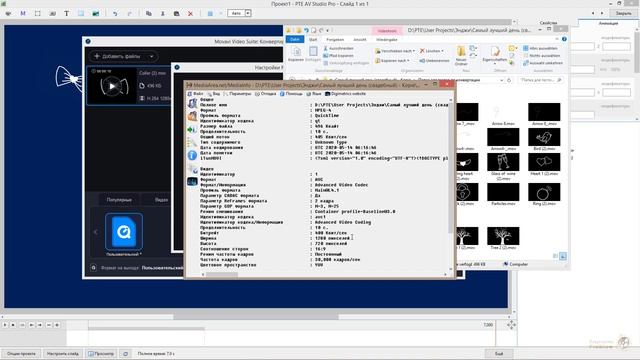
Task: Go to previous presets with left arrow
Action: (96, 232)
